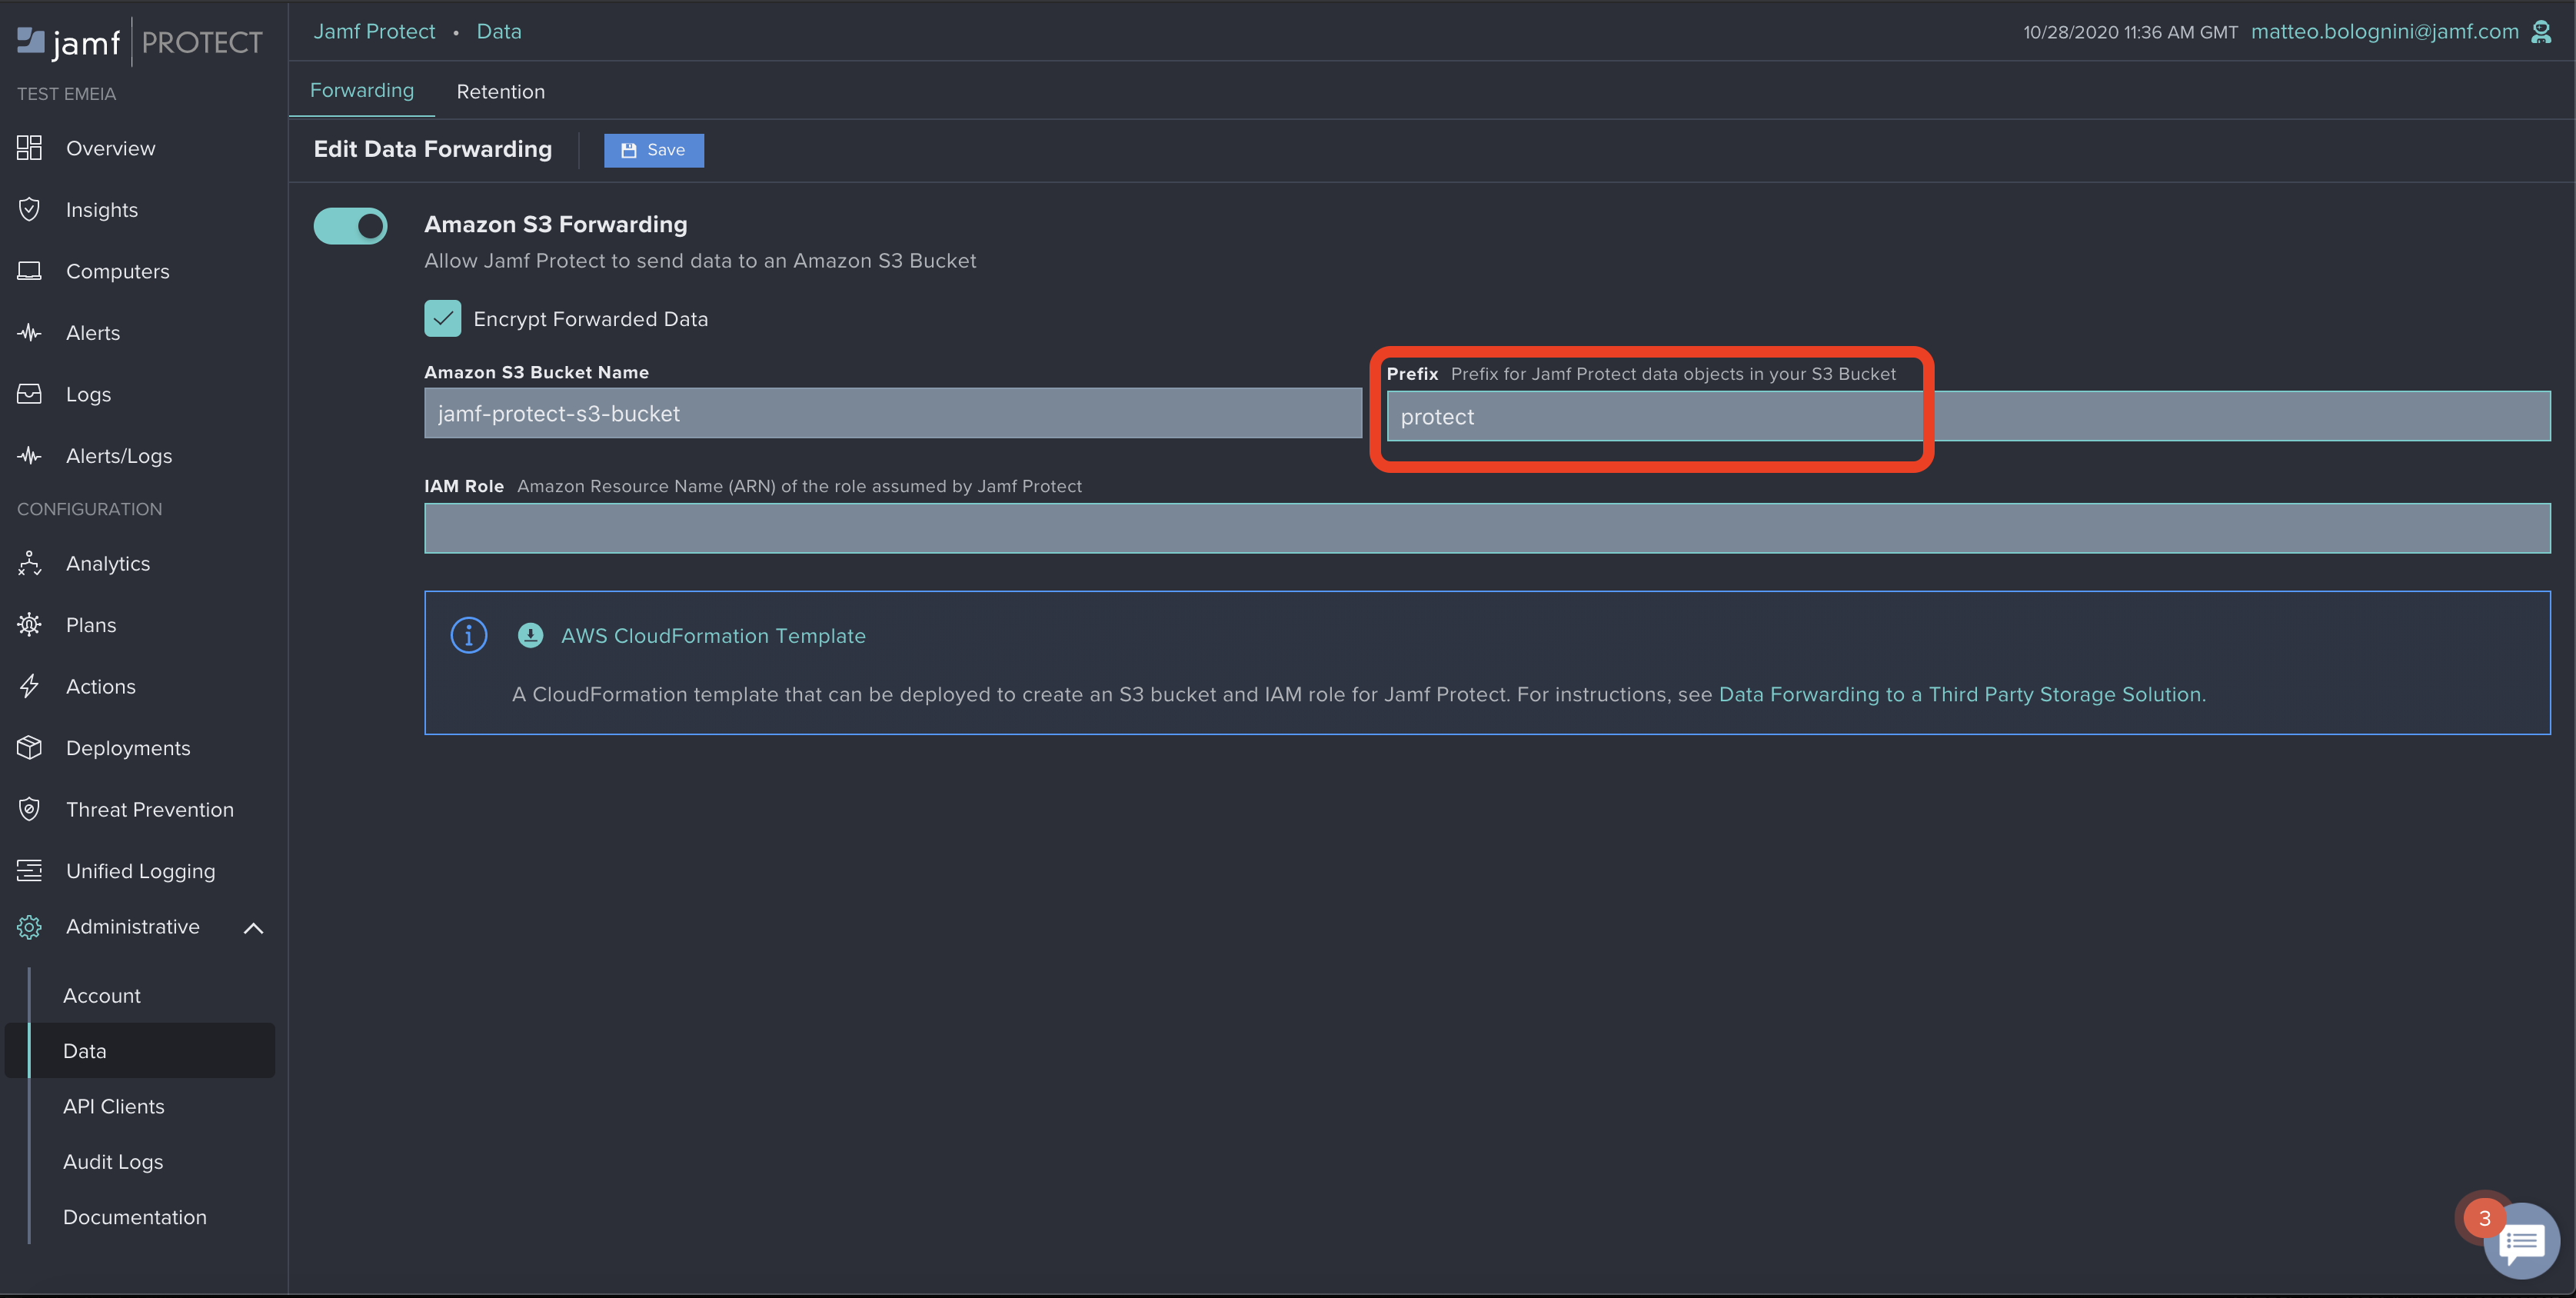Viewport: 2576px width, 1298px height.
Task: Click the Data breadcrumb link
Action: (499, 31)
